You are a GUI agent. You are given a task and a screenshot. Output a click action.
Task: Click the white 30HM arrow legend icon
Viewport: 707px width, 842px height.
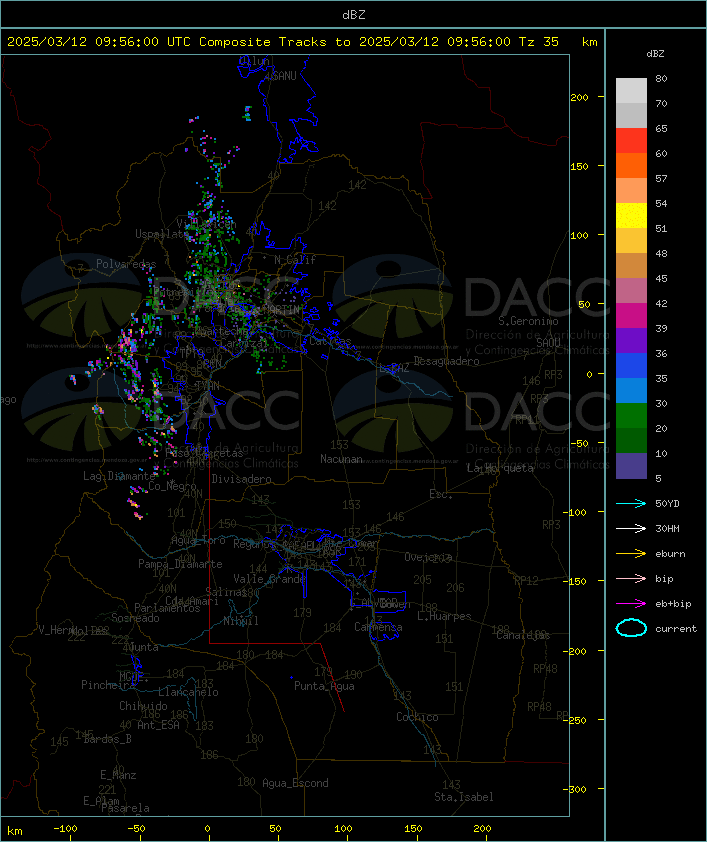(x=631, y=528)
